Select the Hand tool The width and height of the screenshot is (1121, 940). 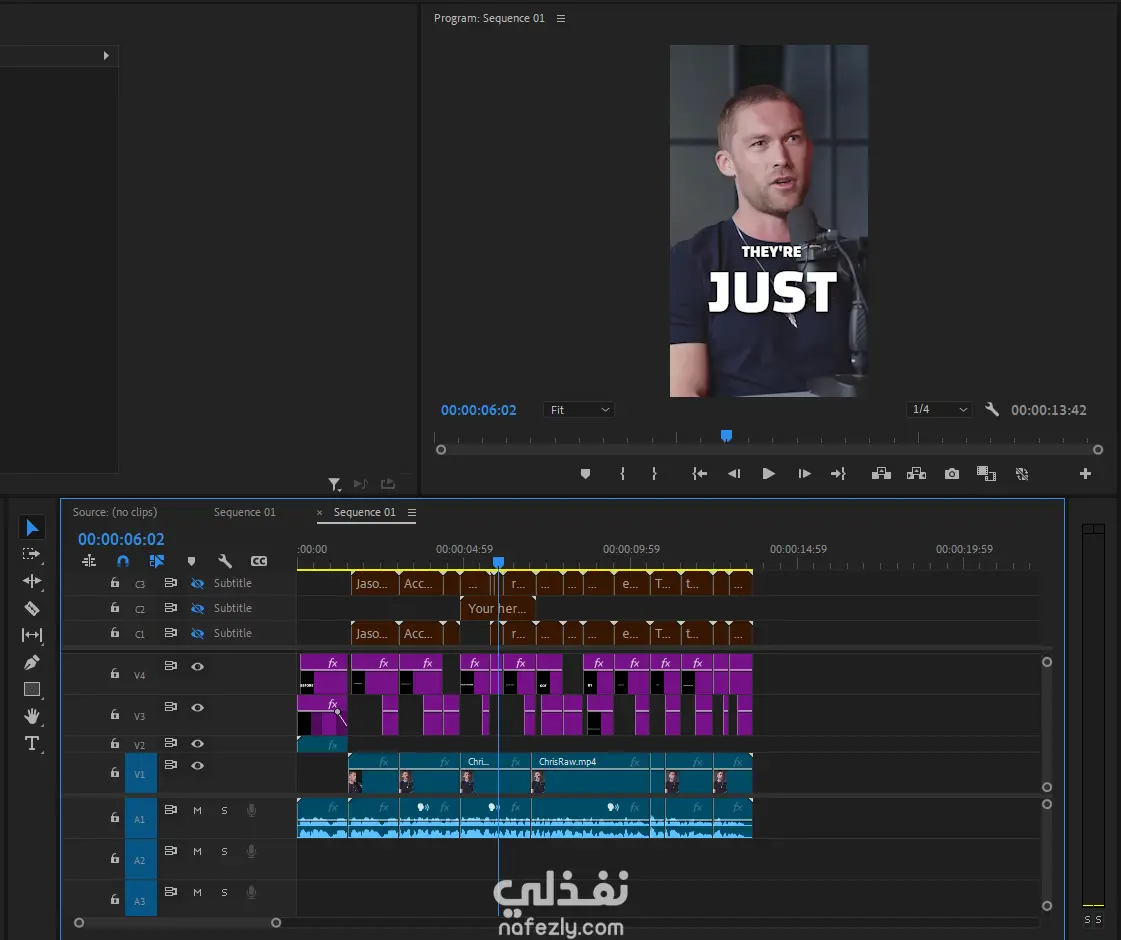click(x=32, y=716)
